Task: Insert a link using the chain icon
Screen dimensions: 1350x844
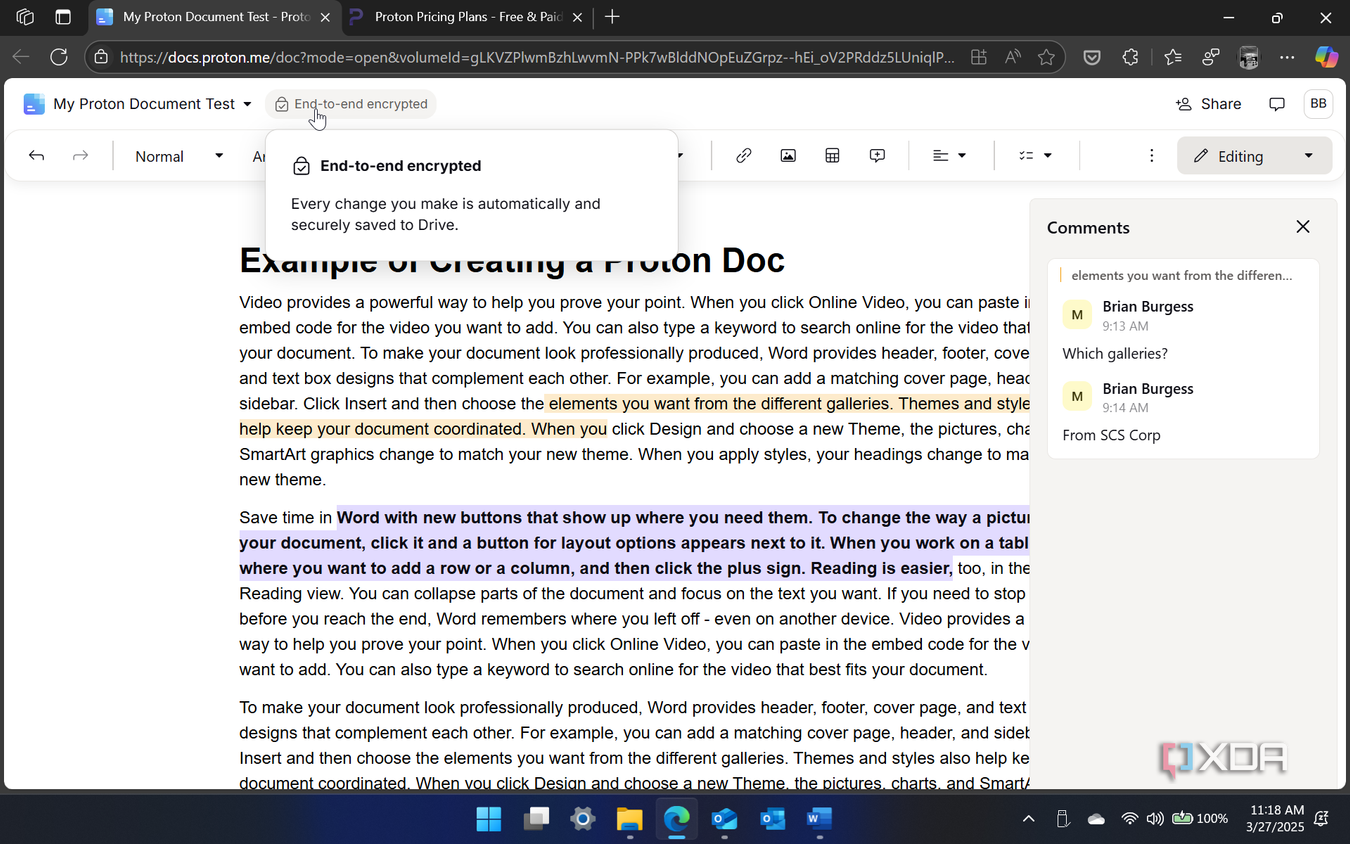Action: (743, 156)
